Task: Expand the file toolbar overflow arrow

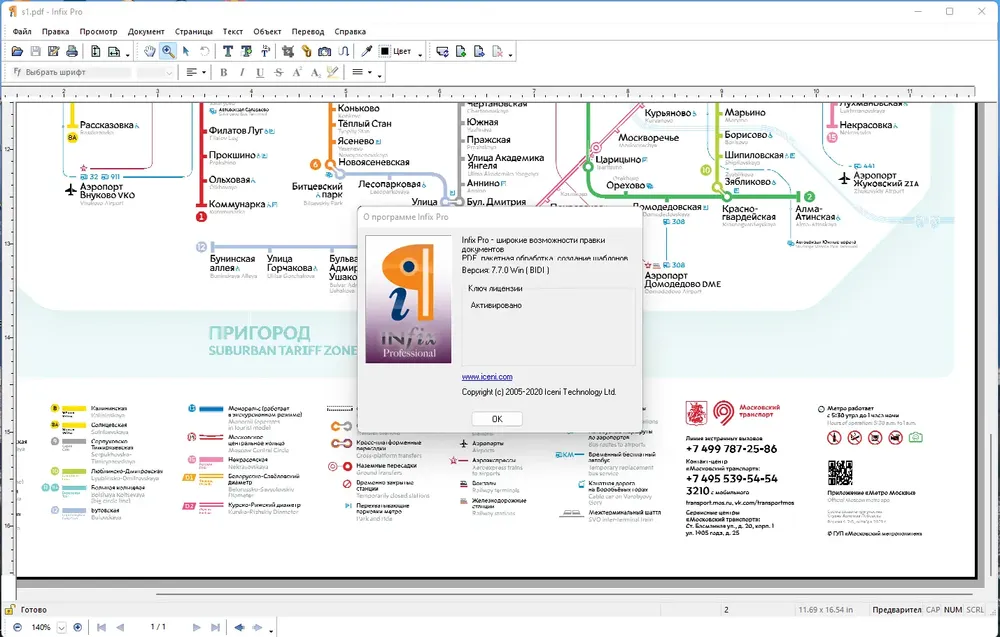Action: click(x=128, y=55)
